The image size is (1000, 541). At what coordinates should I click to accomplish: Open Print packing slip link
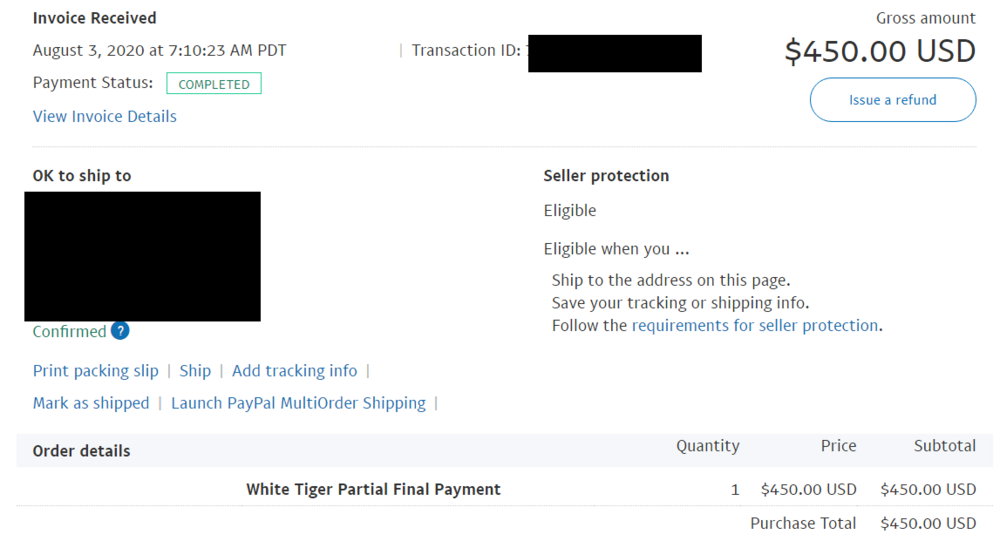coord(96,371)
